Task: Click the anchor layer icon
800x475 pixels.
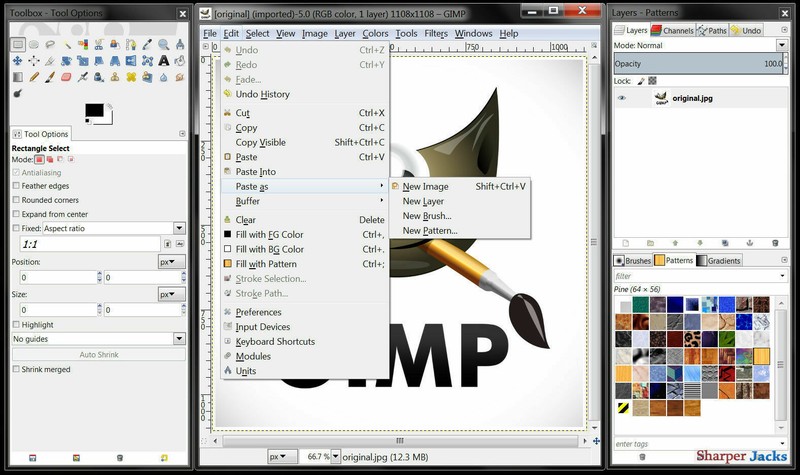Action: 750,243
